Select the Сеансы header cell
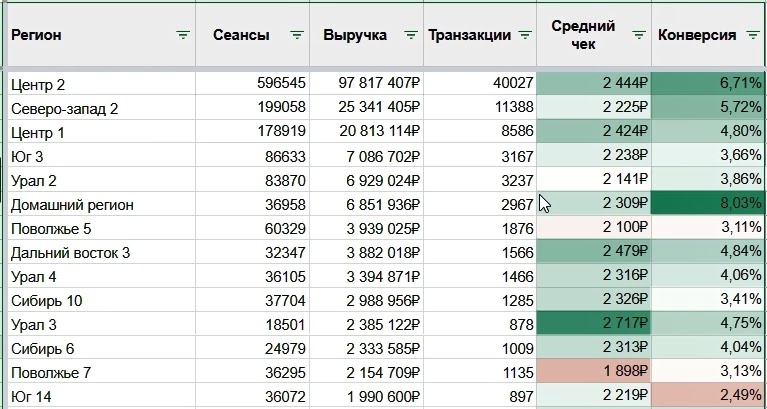This screenshot has width=767, height=409. [x=252, y=35]
